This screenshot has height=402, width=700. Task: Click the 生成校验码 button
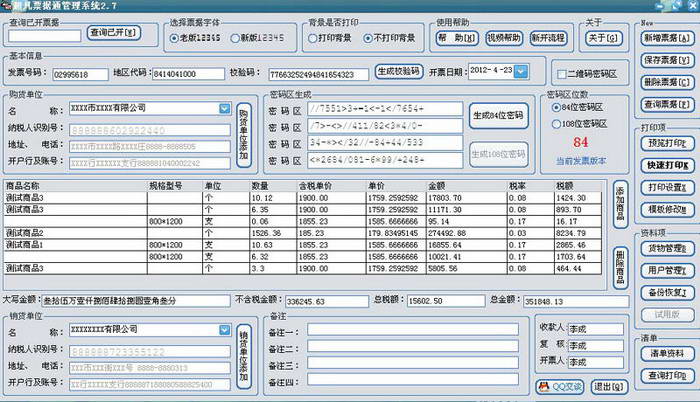click(x=399, y=72)
